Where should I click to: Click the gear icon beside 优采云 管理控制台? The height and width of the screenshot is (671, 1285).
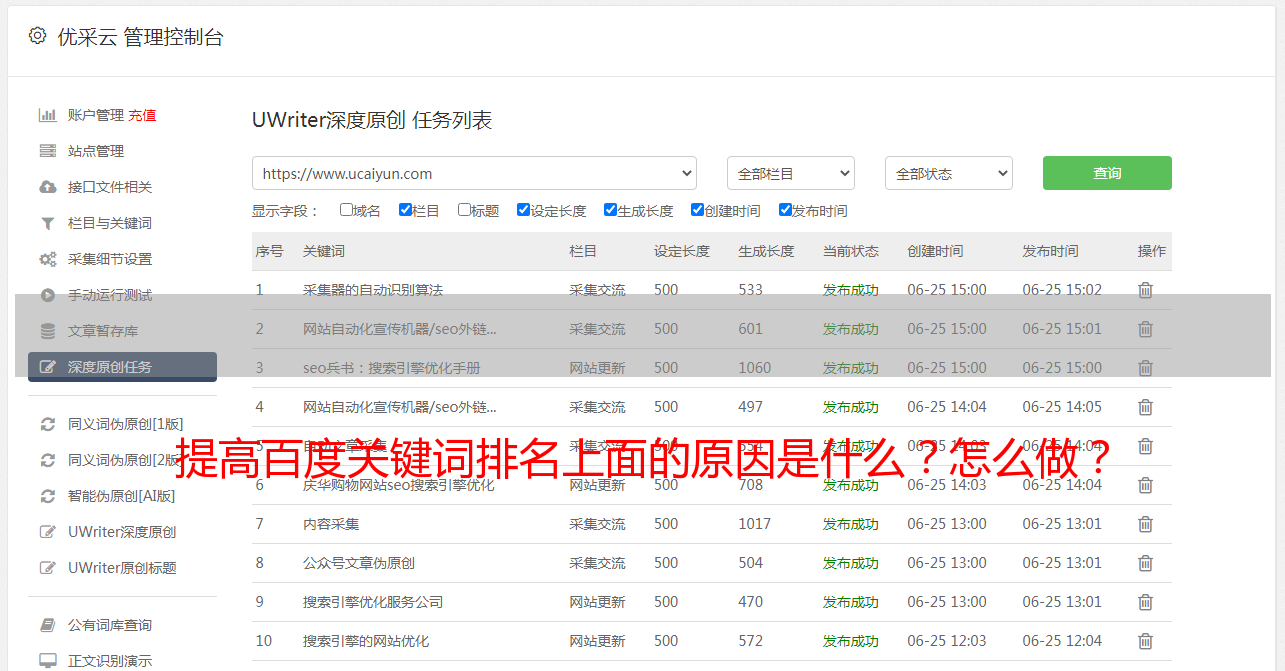[37, 36]
